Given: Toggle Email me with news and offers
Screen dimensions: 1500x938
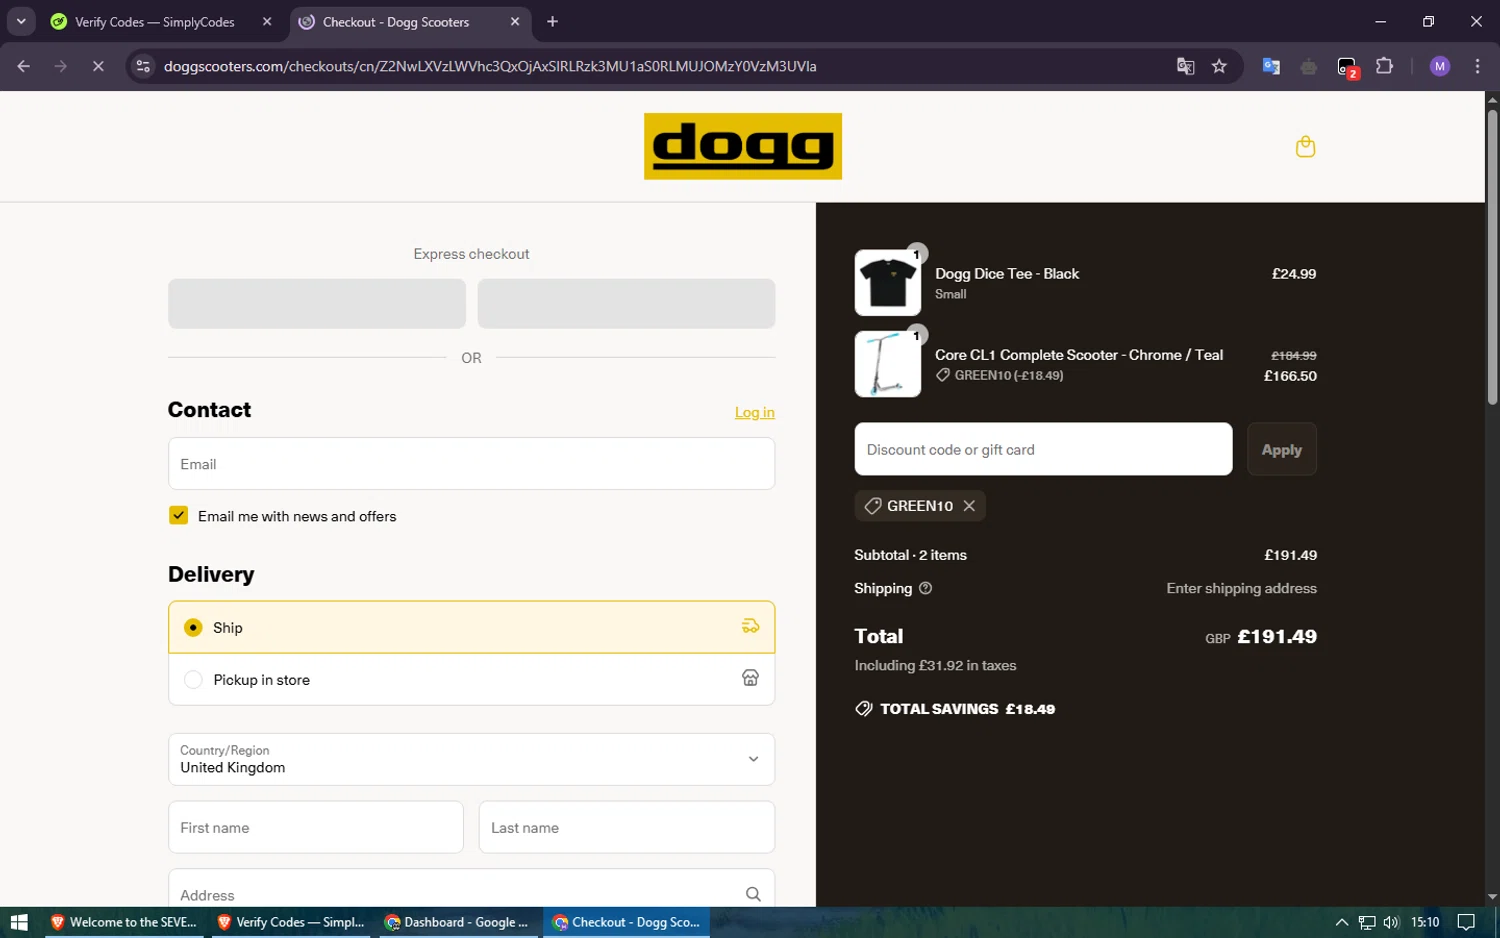Looking at the screenshot, I should pos(178,515).
